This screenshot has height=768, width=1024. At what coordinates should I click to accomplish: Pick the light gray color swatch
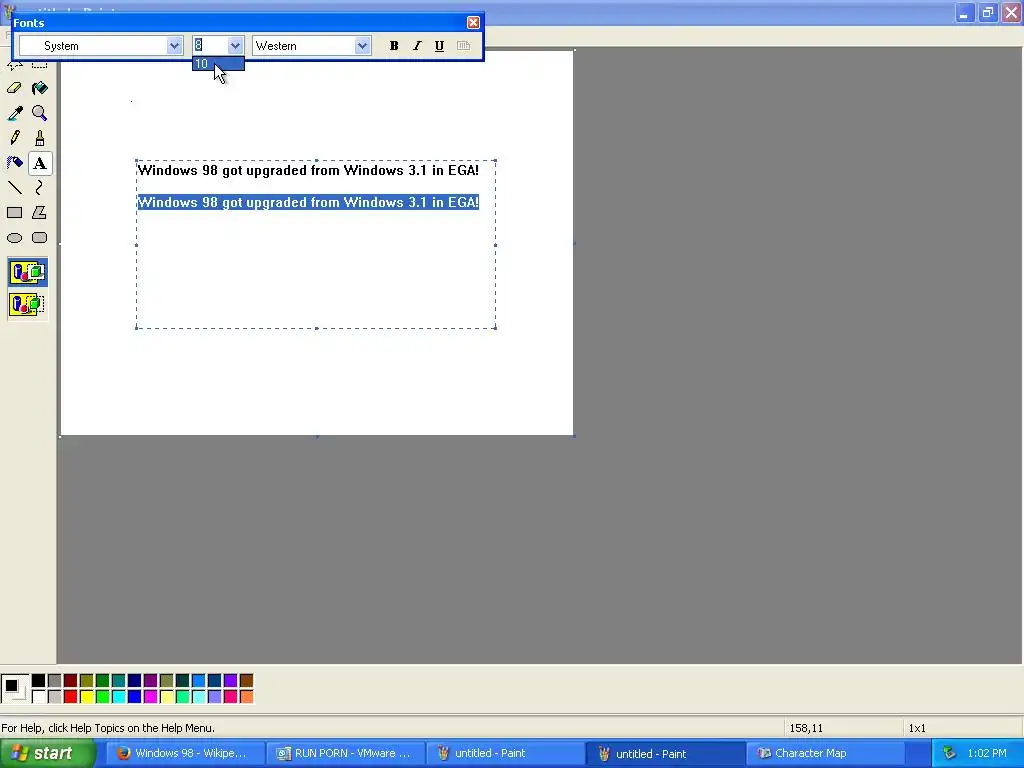(x=54, y=697)
